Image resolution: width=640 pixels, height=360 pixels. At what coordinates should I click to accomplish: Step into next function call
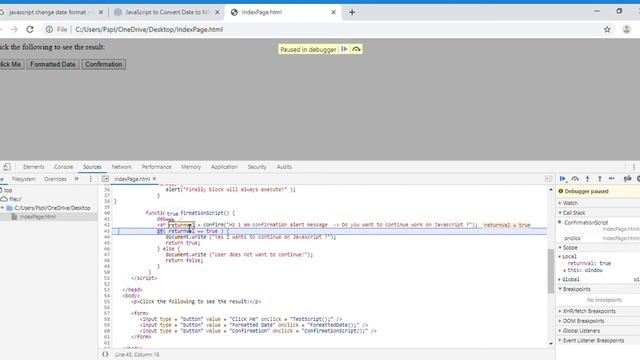[x=587, y=179]
